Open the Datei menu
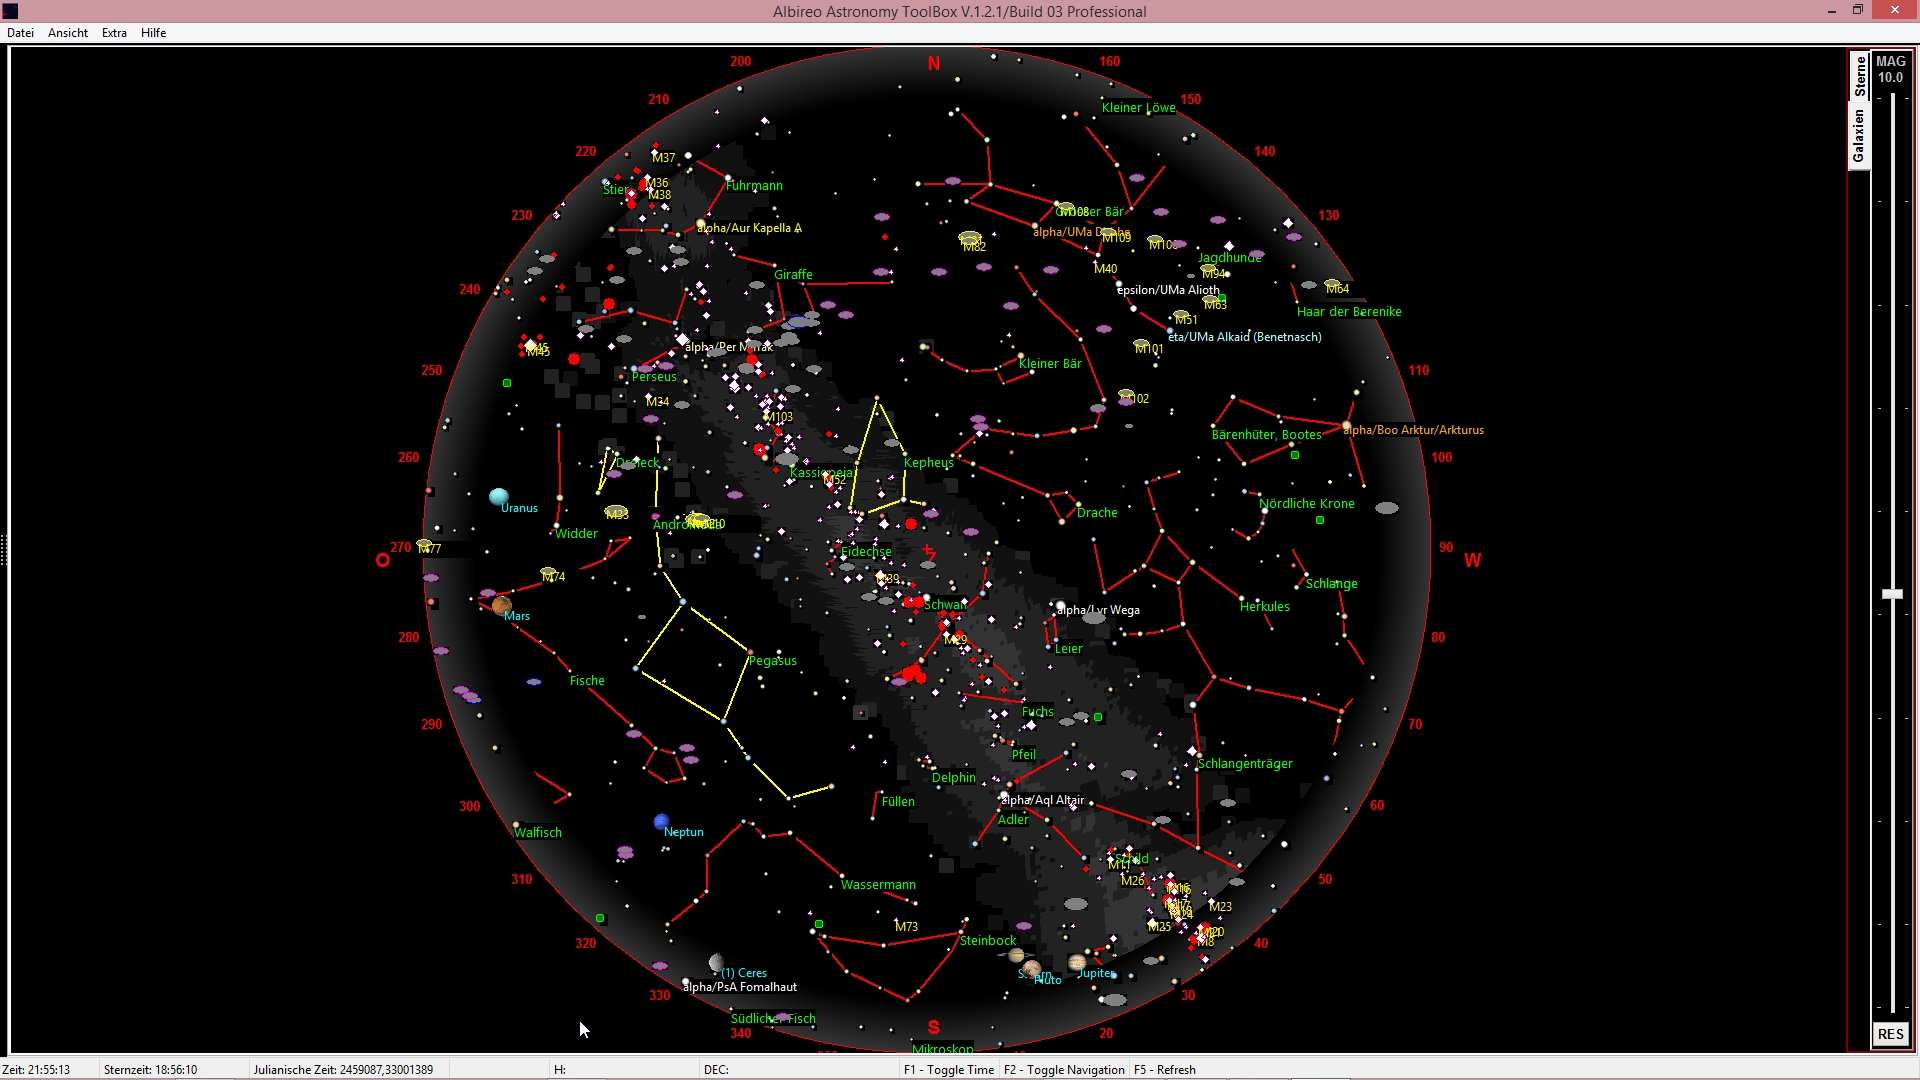Image resolution: width=1920 pixels, height=1080 pixels. pos(20,33)
